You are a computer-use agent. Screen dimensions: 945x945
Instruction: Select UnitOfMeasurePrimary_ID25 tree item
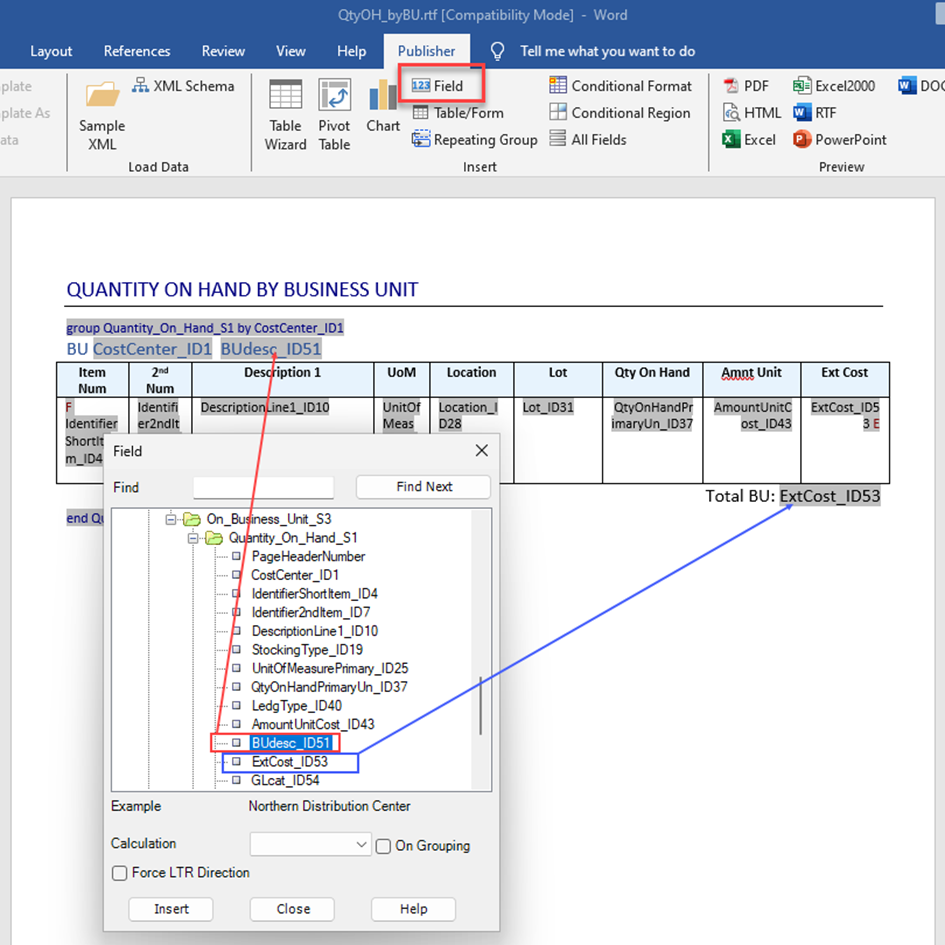tap(330, 668)
